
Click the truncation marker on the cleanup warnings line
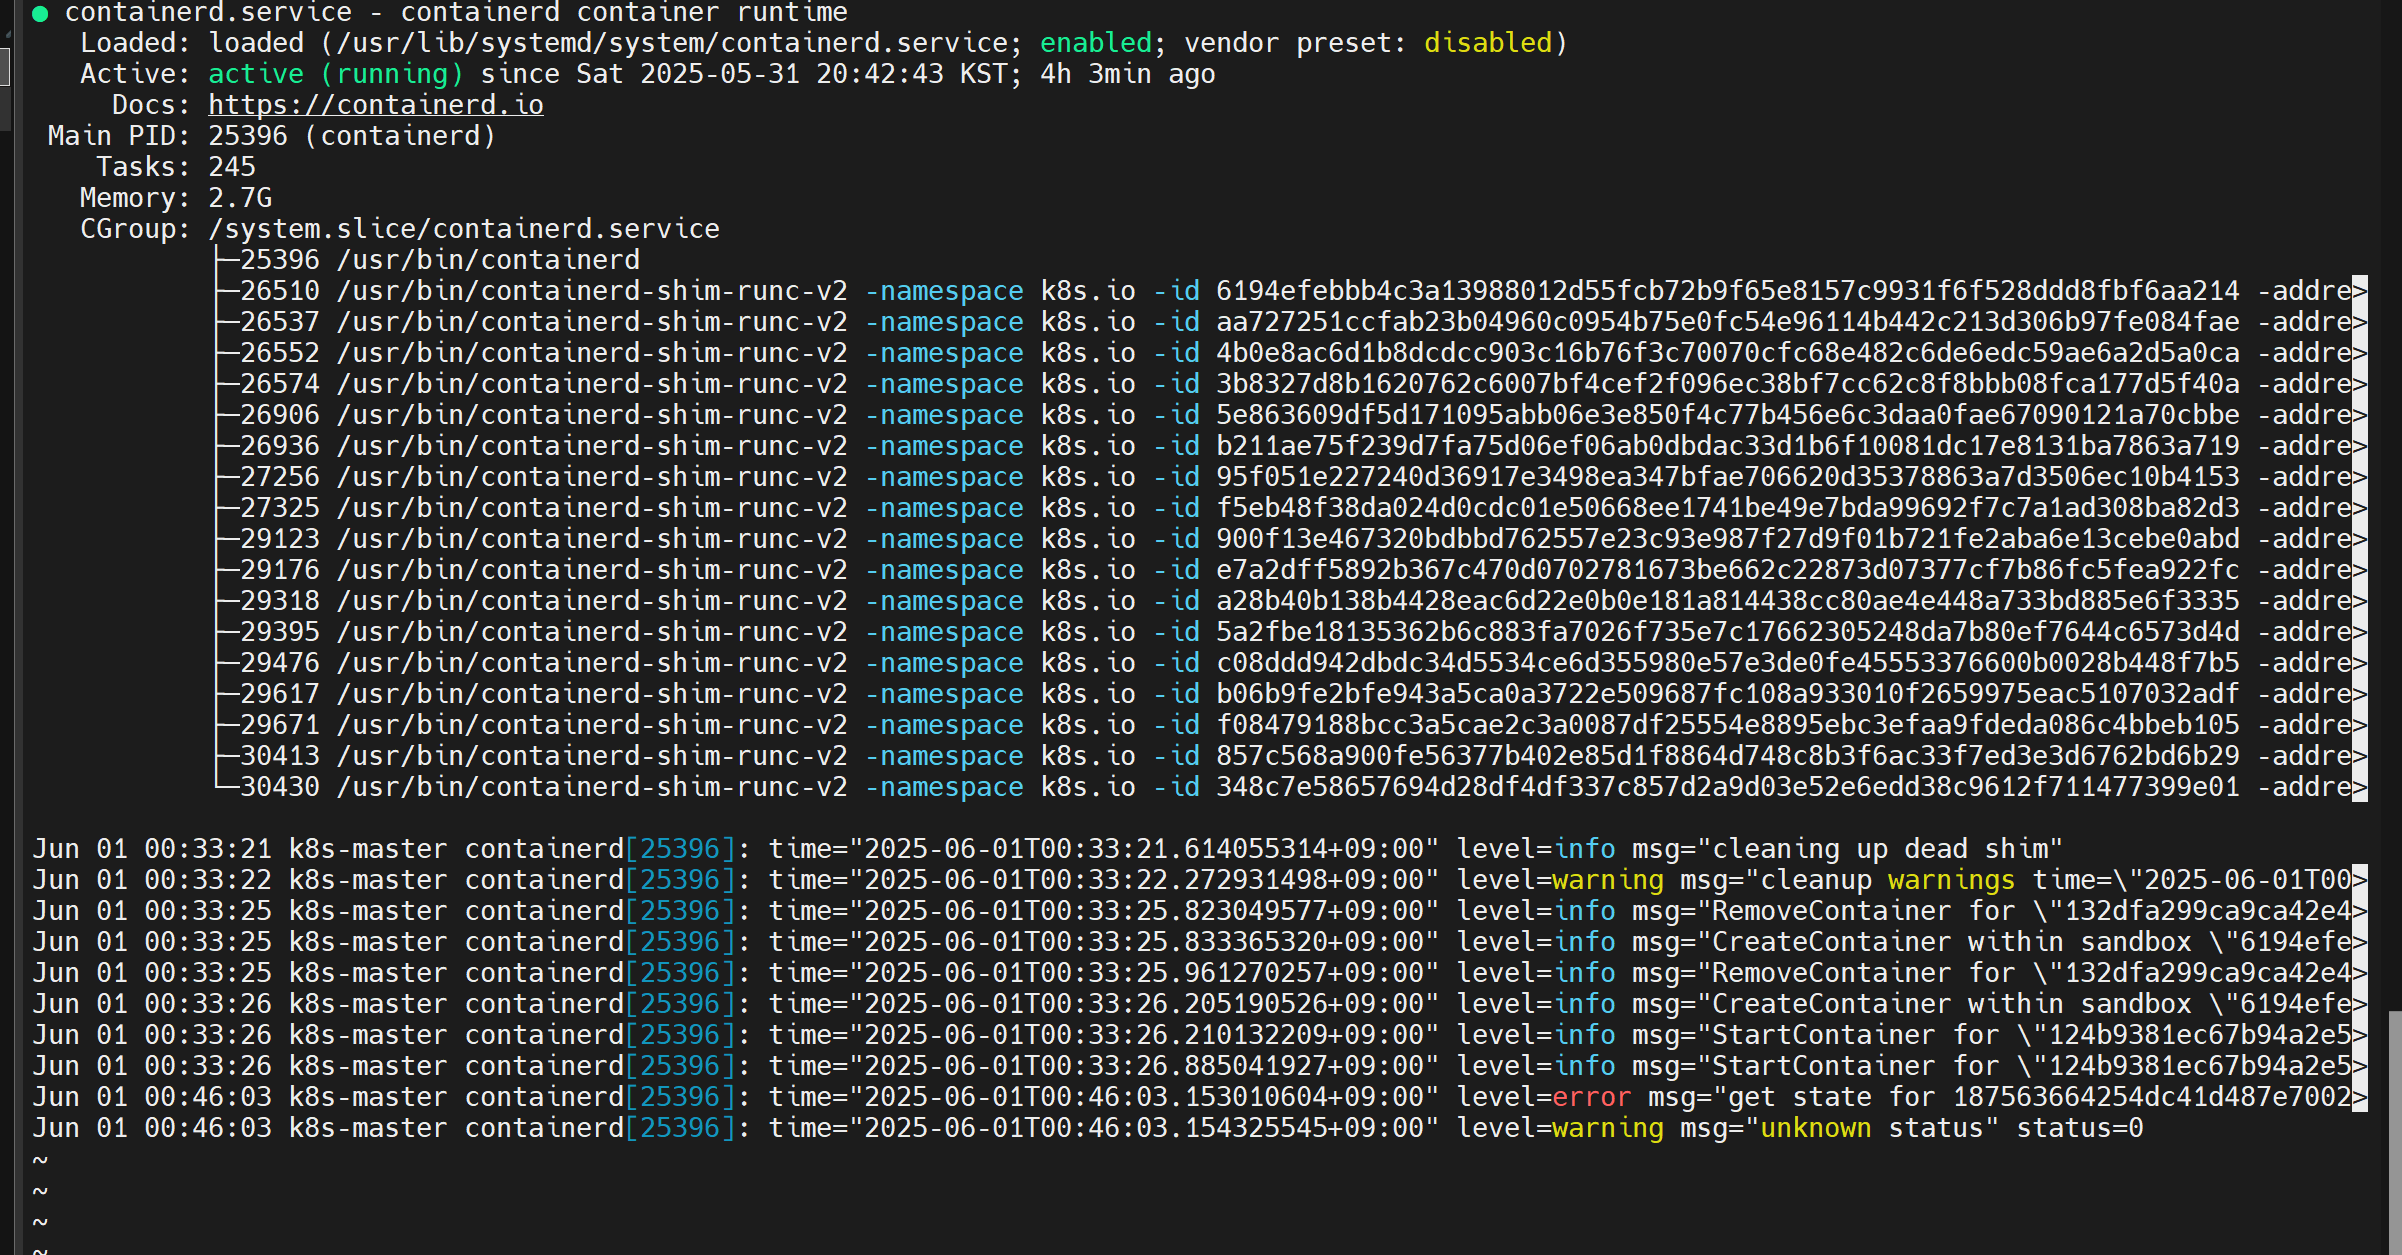click(x=2359, y=880)
